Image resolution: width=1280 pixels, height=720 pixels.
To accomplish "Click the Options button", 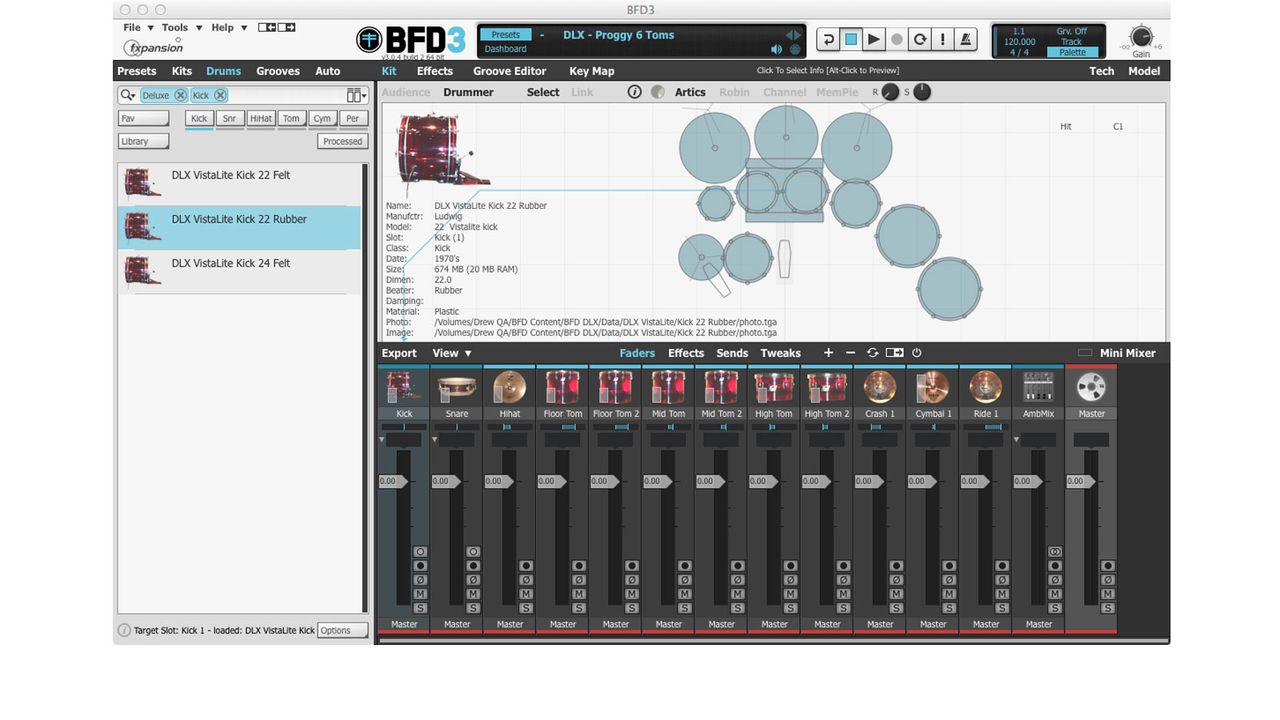I will pos(342,631).
